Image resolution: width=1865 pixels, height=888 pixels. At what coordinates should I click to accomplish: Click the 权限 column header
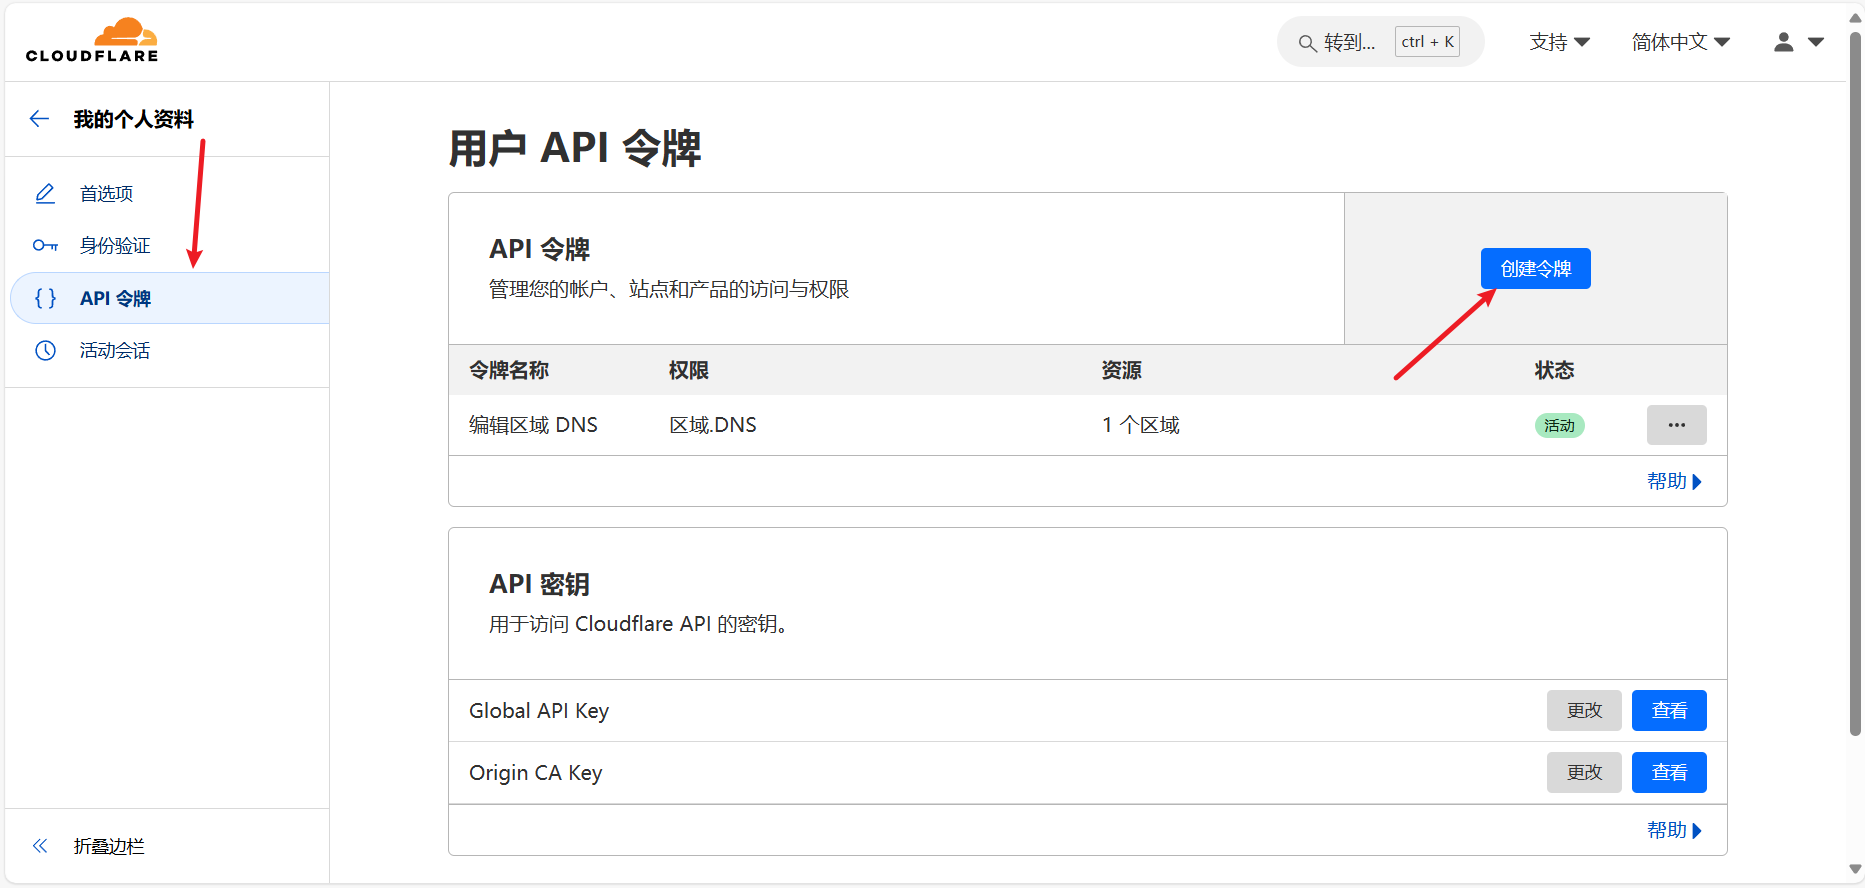coord(689,370)
